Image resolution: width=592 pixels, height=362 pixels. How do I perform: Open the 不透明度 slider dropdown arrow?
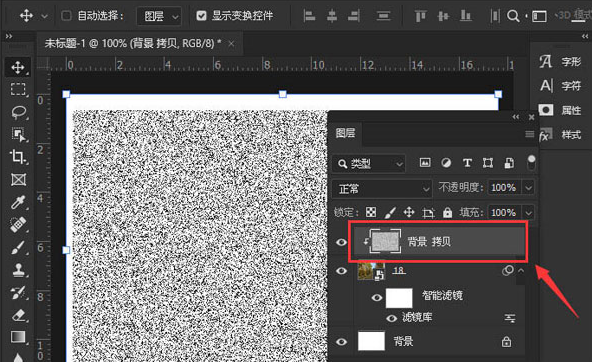(529, 187)
